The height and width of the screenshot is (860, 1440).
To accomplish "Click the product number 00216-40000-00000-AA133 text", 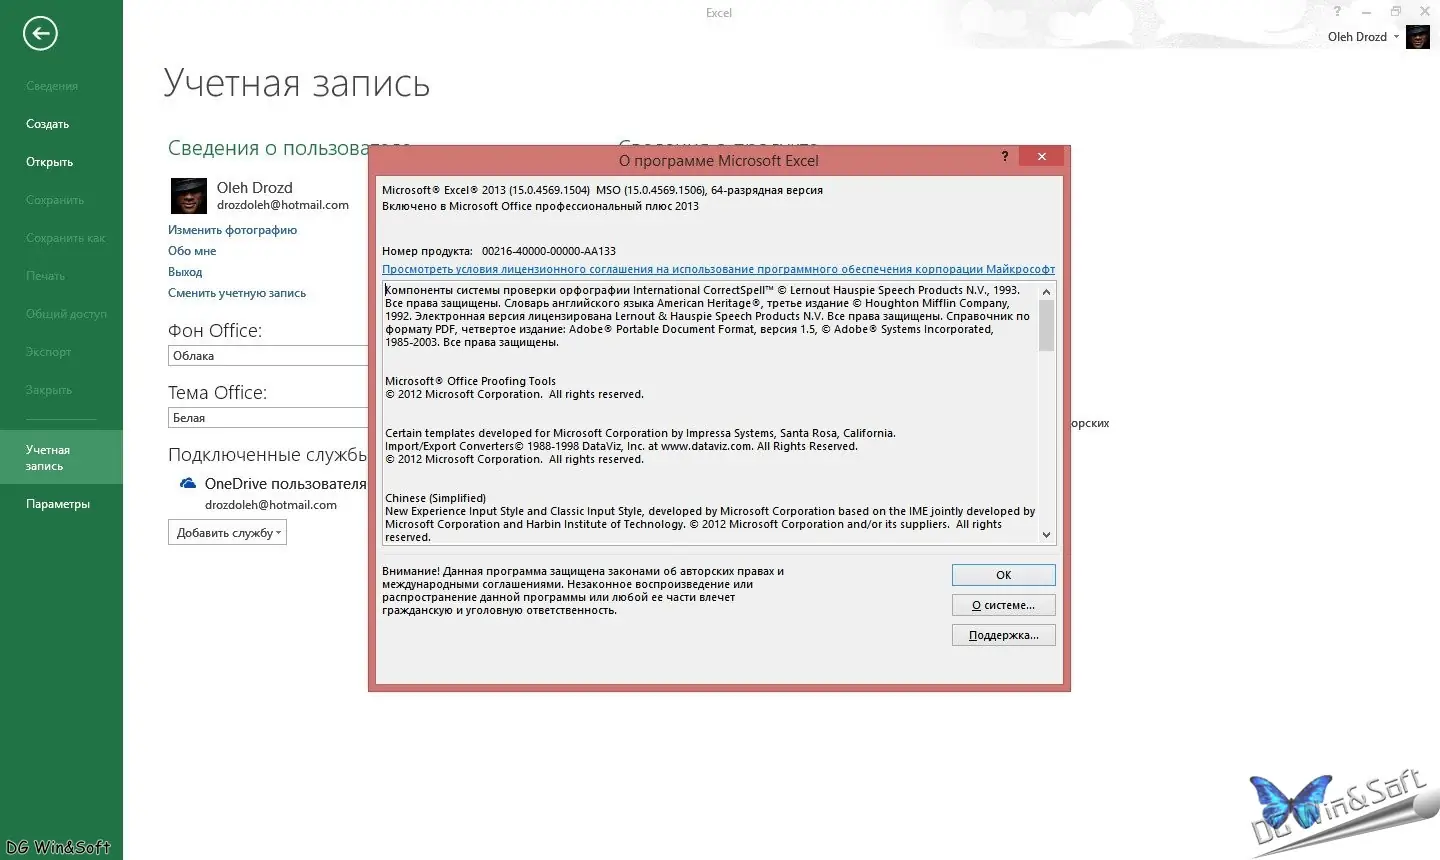I will click(549, 251).
